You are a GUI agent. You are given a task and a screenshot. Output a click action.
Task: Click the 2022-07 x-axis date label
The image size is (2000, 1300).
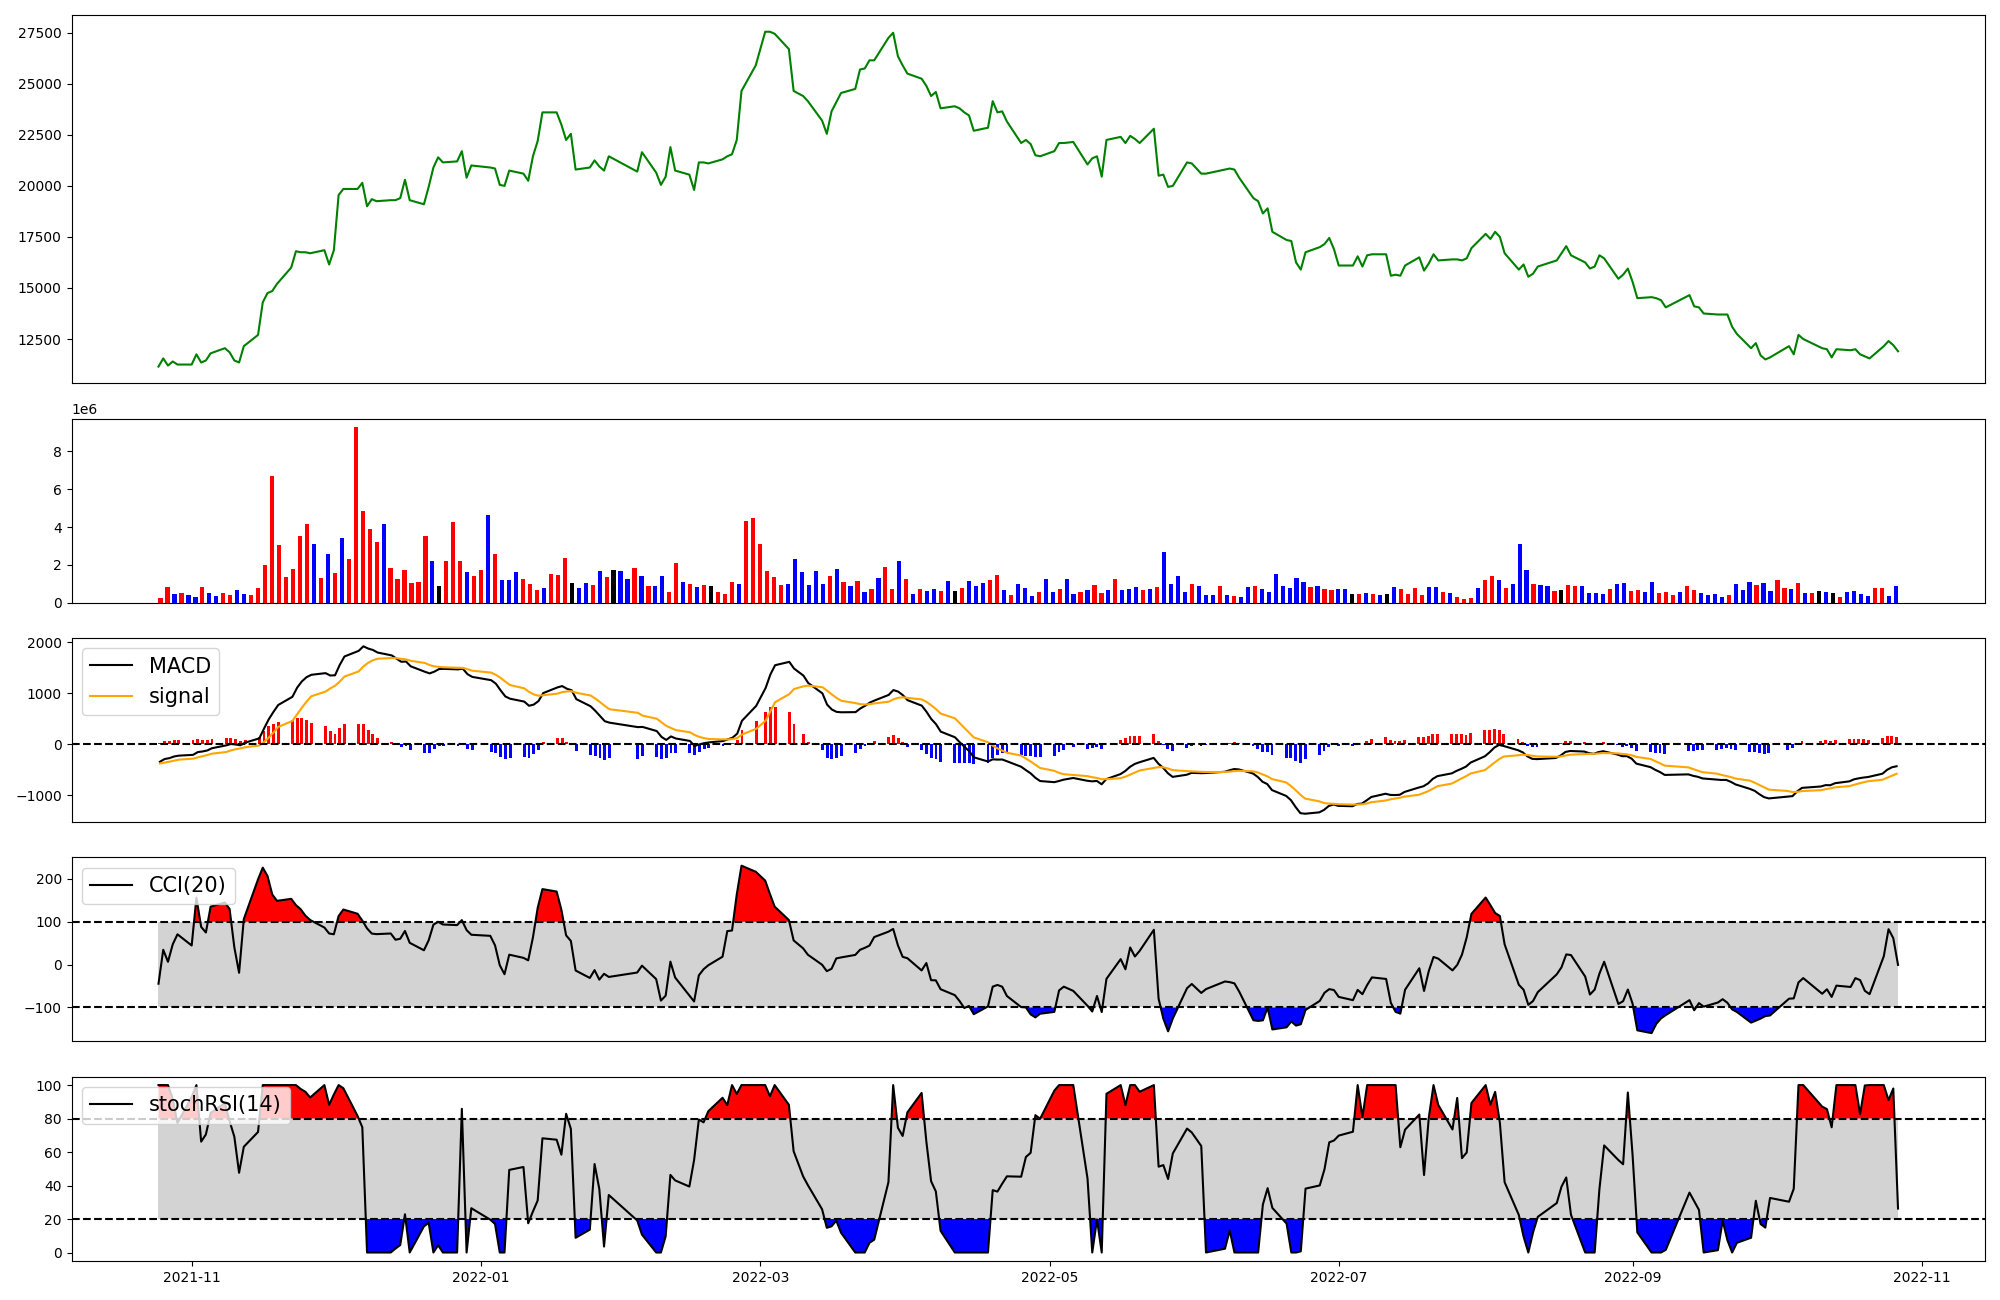(x=1338, y=1277)
